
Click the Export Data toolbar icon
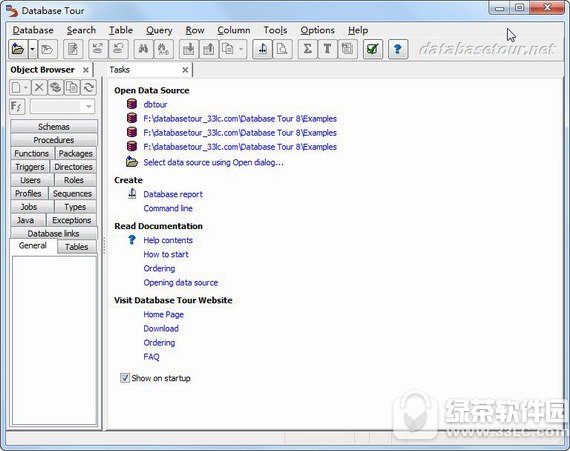coord(209,49)
